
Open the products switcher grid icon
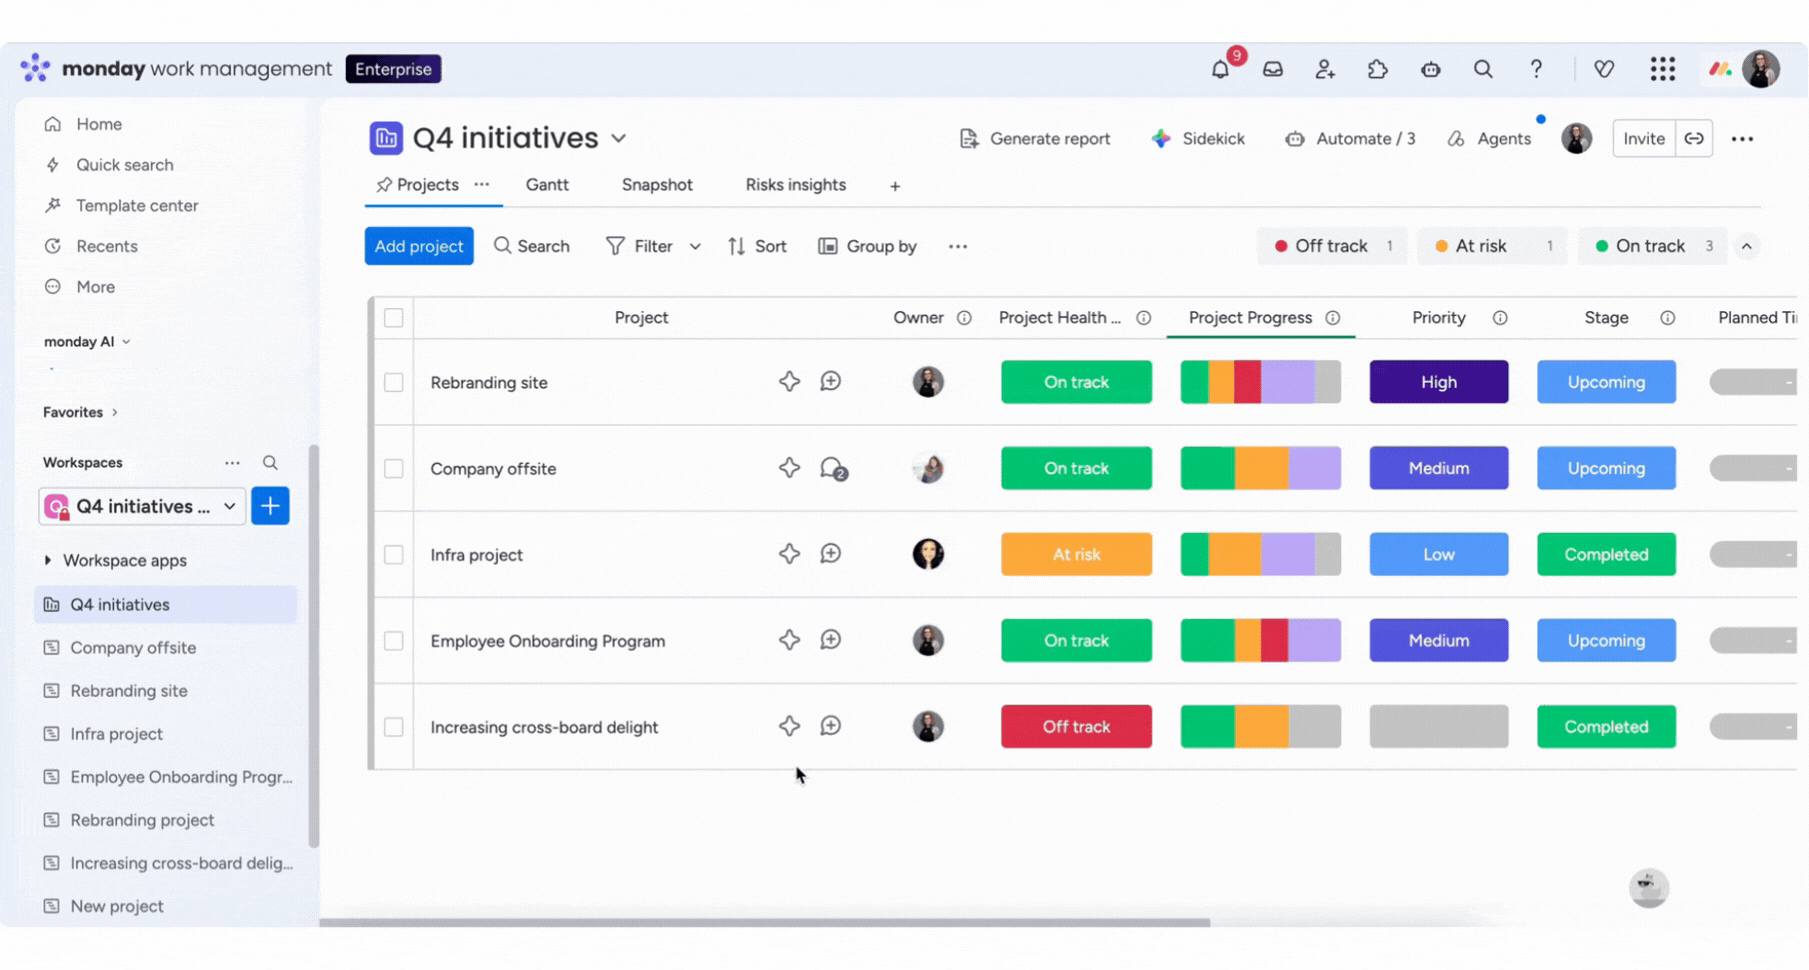(1662, 69)
